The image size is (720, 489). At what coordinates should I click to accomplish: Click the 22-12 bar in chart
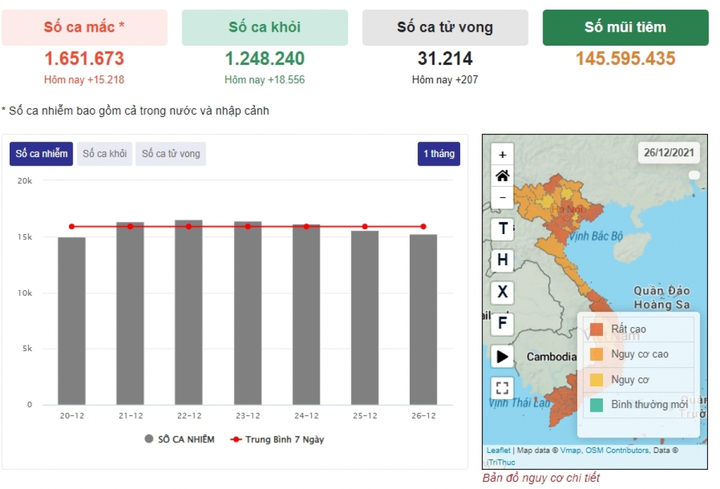(x=189, y=312)
